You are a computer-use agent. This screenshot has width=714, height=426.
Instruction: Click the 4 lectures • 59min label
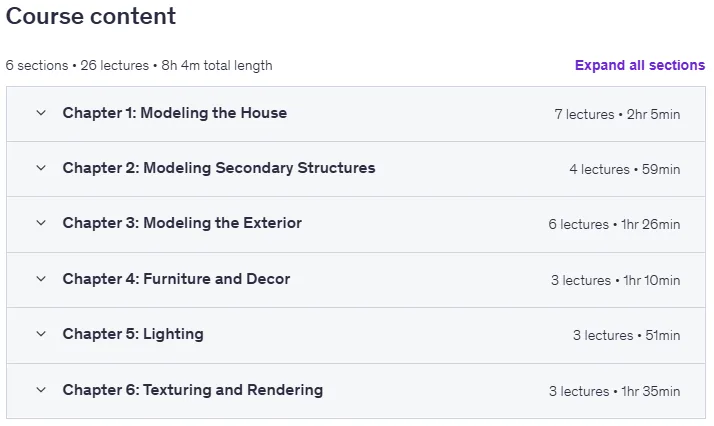pyautogui.click(x=625, y=169)
